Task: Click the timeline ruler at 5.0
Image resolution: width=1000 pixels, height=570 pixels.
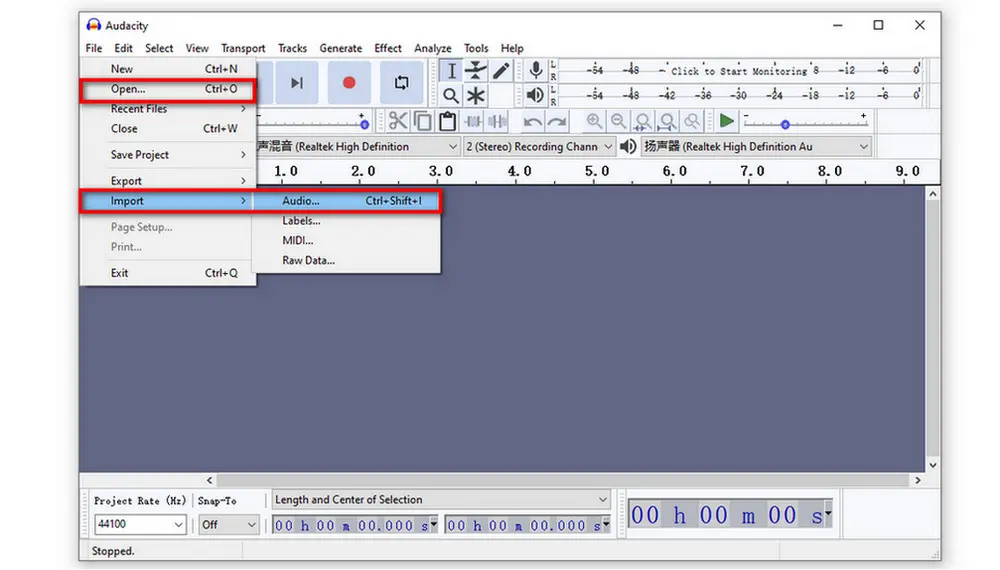Action: [x=597, y=171]
